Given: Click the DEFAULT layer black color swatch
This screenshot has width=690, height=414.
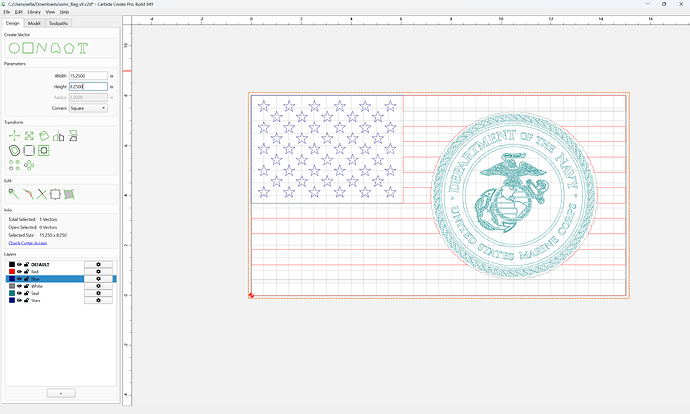Looking at the screenshot, I should (x=12, y=264).
